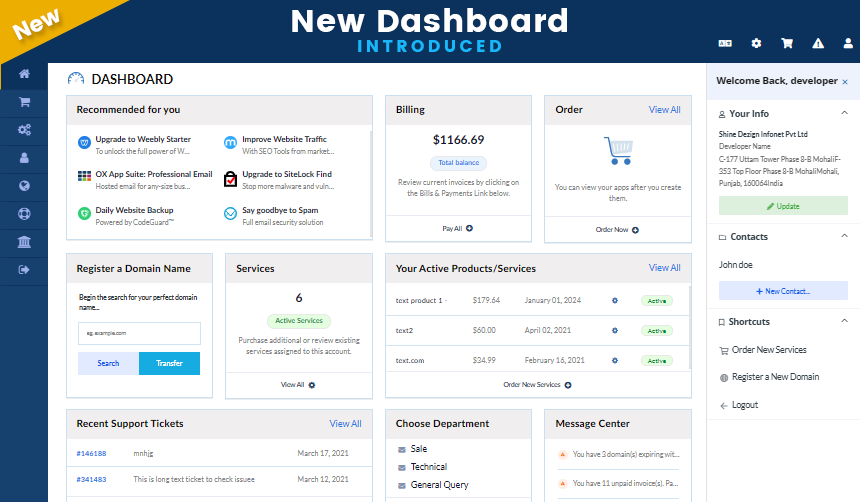Open settings gear for text2 service
Viewport: 860px width, 502px height.
pyautogui.click(x=615, y=331)
